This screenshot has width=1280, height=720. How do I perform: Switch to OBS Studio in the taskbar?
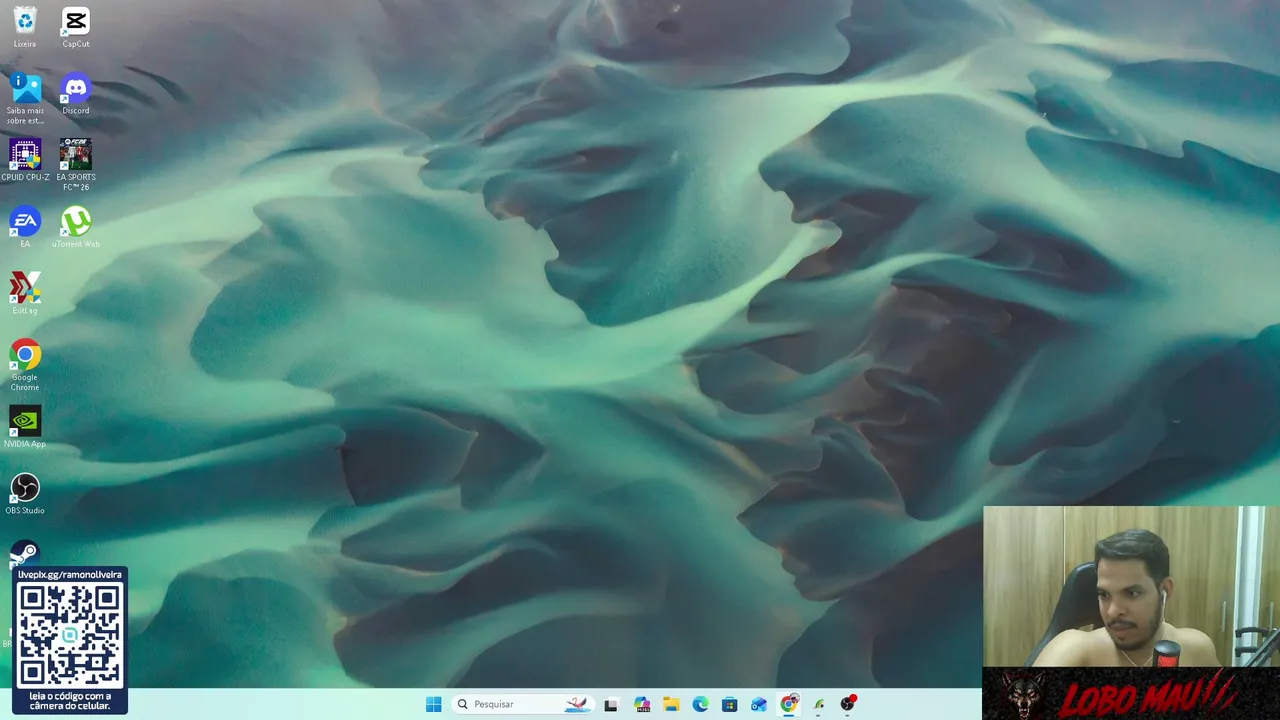click(848, 704)
